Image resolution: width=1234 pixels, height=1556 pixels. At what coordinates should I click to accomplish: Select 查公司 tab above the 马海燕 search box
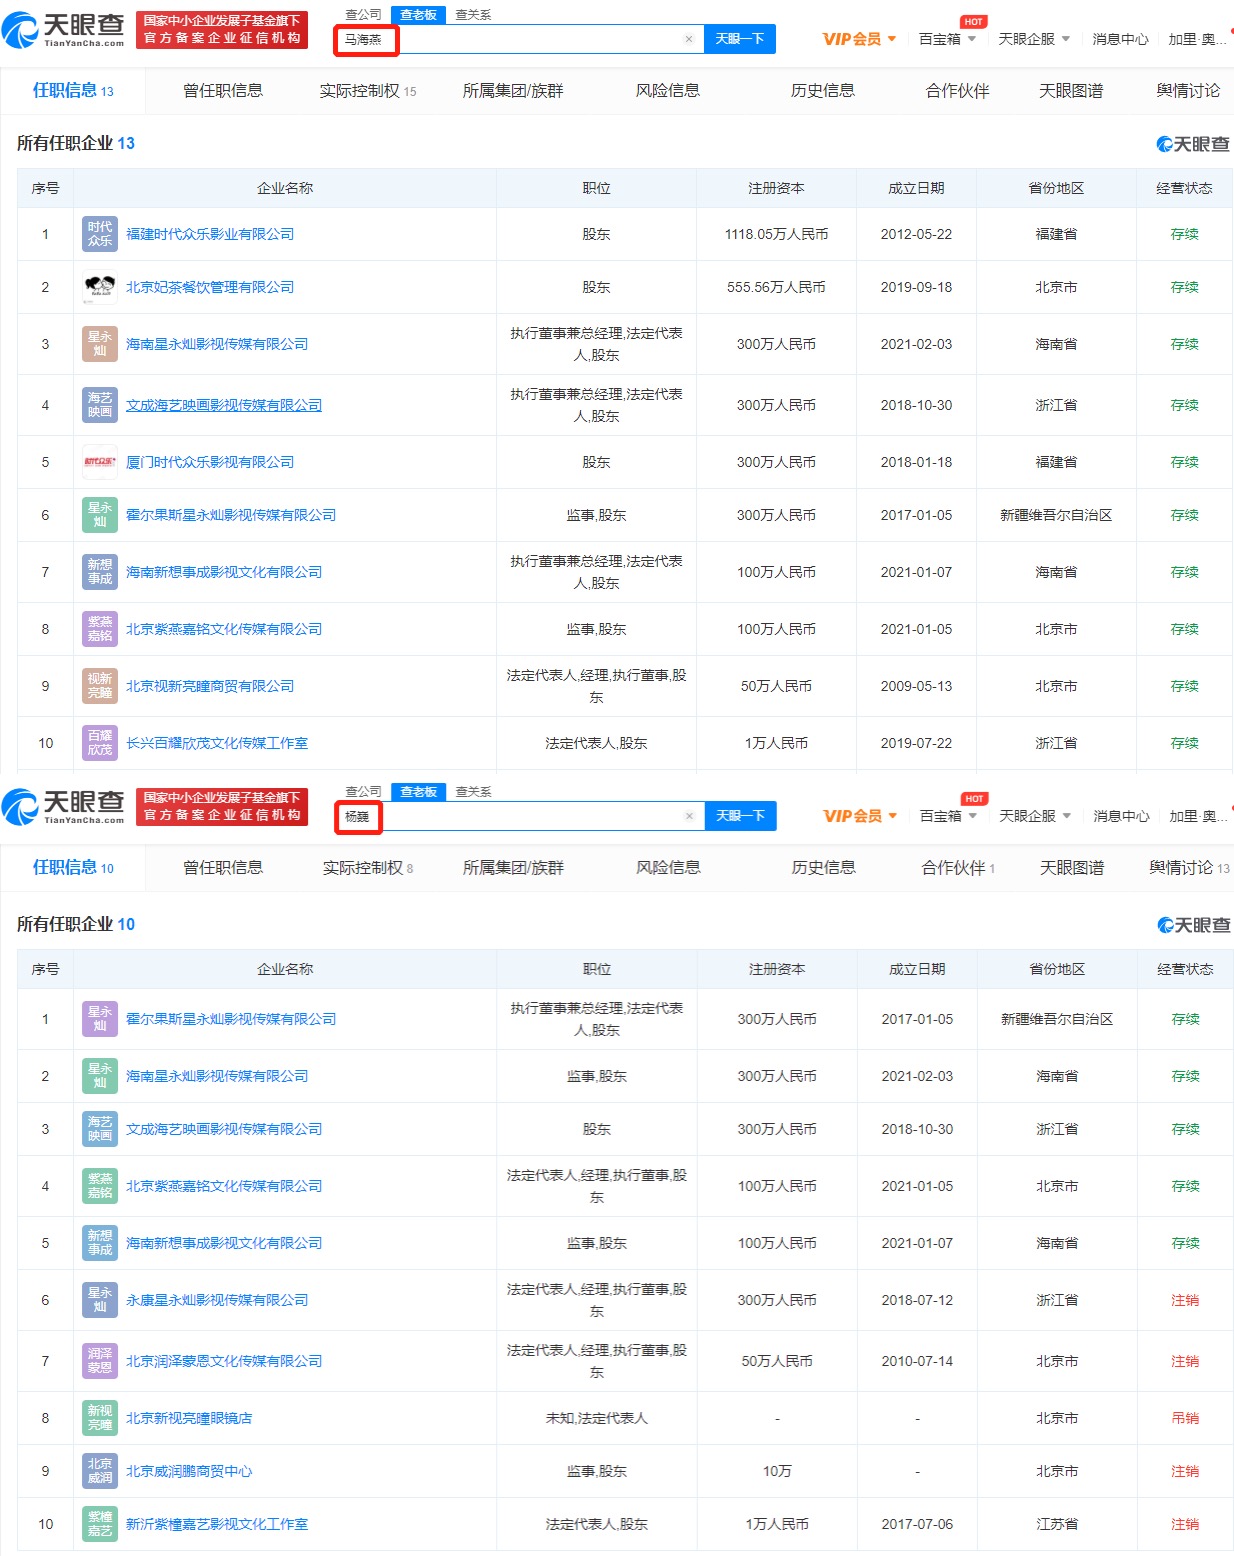coord(363,15)
